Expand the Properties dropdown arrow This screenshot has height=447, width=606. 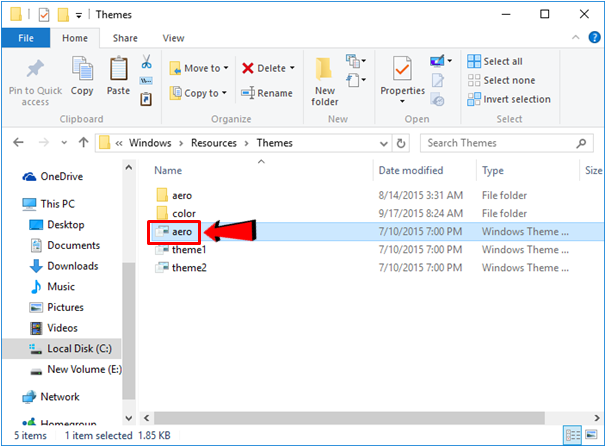coord(402,101)
